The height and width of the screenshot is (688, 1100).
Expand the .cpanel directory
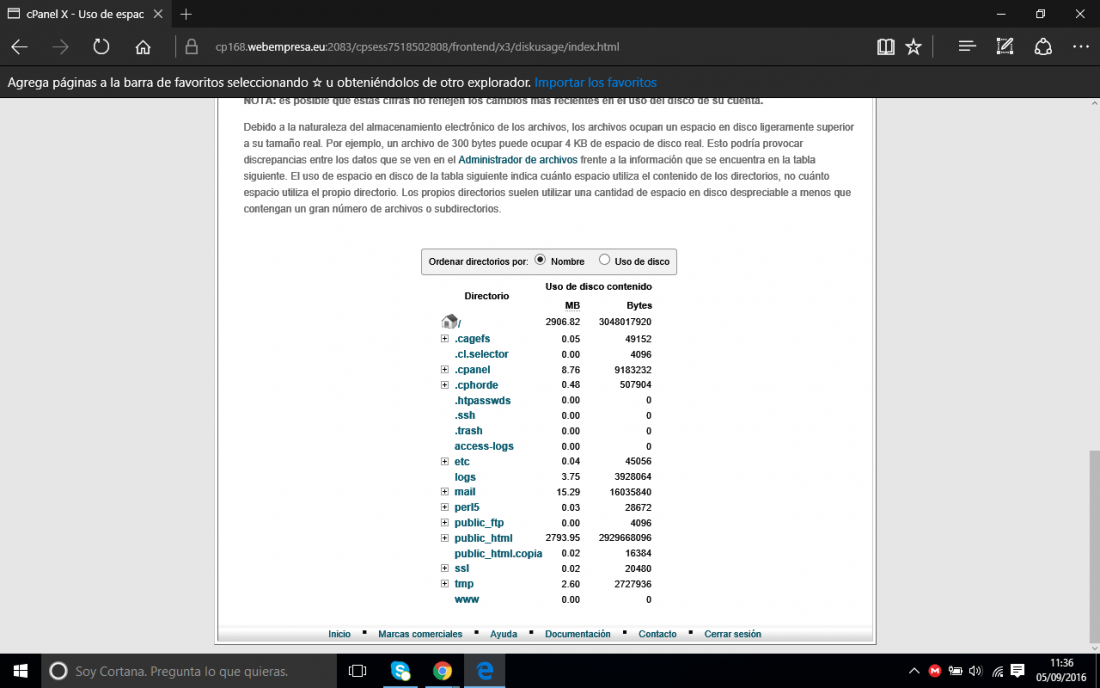pos(444,369)
